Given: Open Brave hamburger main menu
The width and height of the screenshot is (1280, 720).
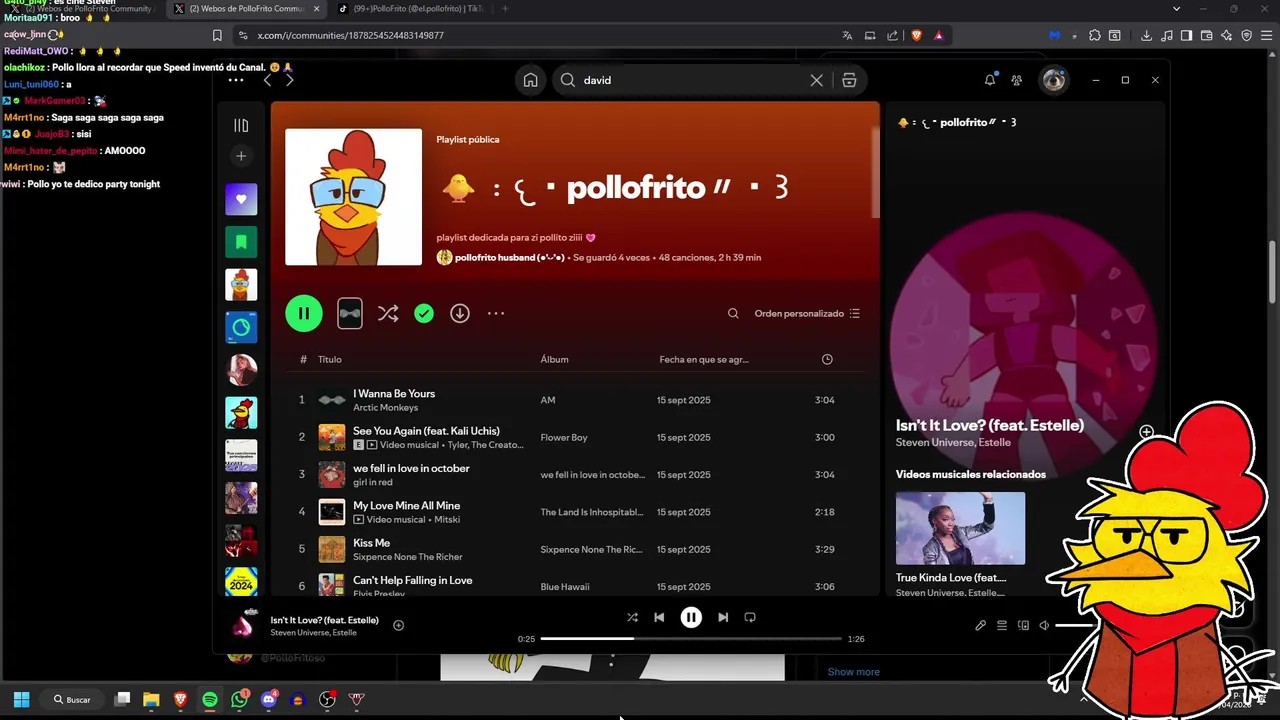Looking at the screenshot, I should [1265, 35].
